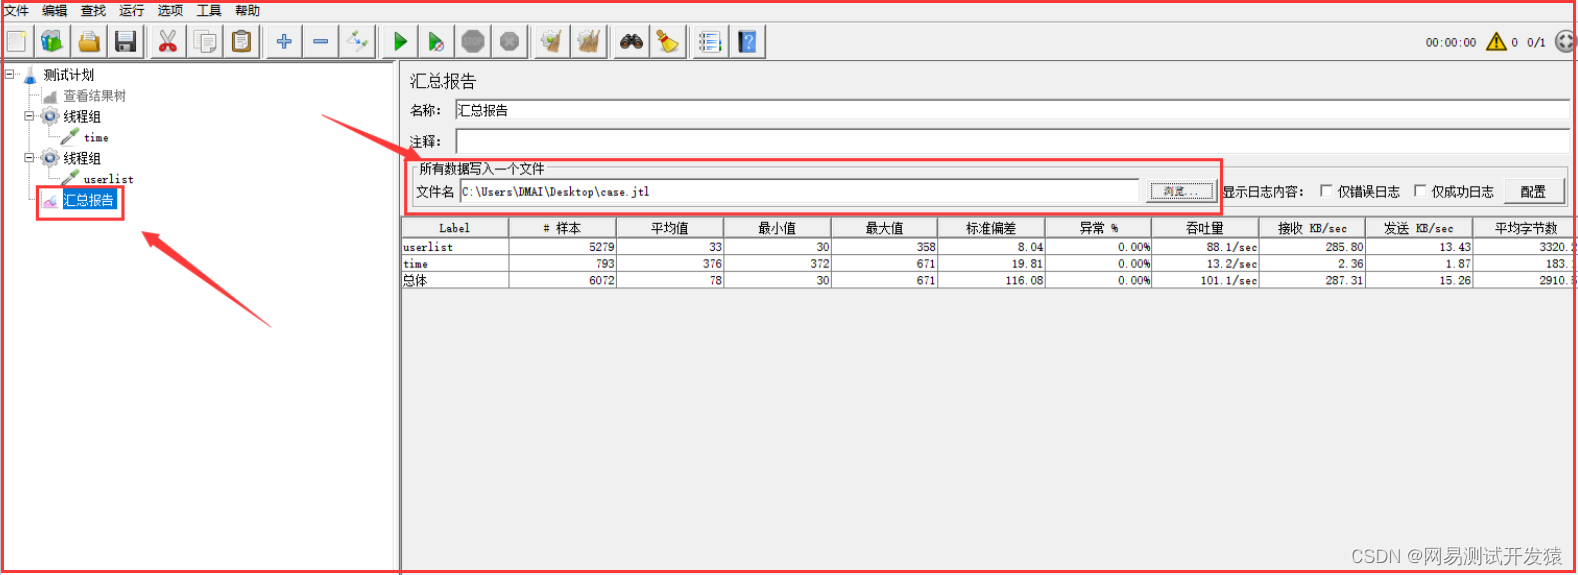This screenshot has height=575, width=1578.
Task: Enable the 仅成功日志 checkbox
Action: (1419, 191)
